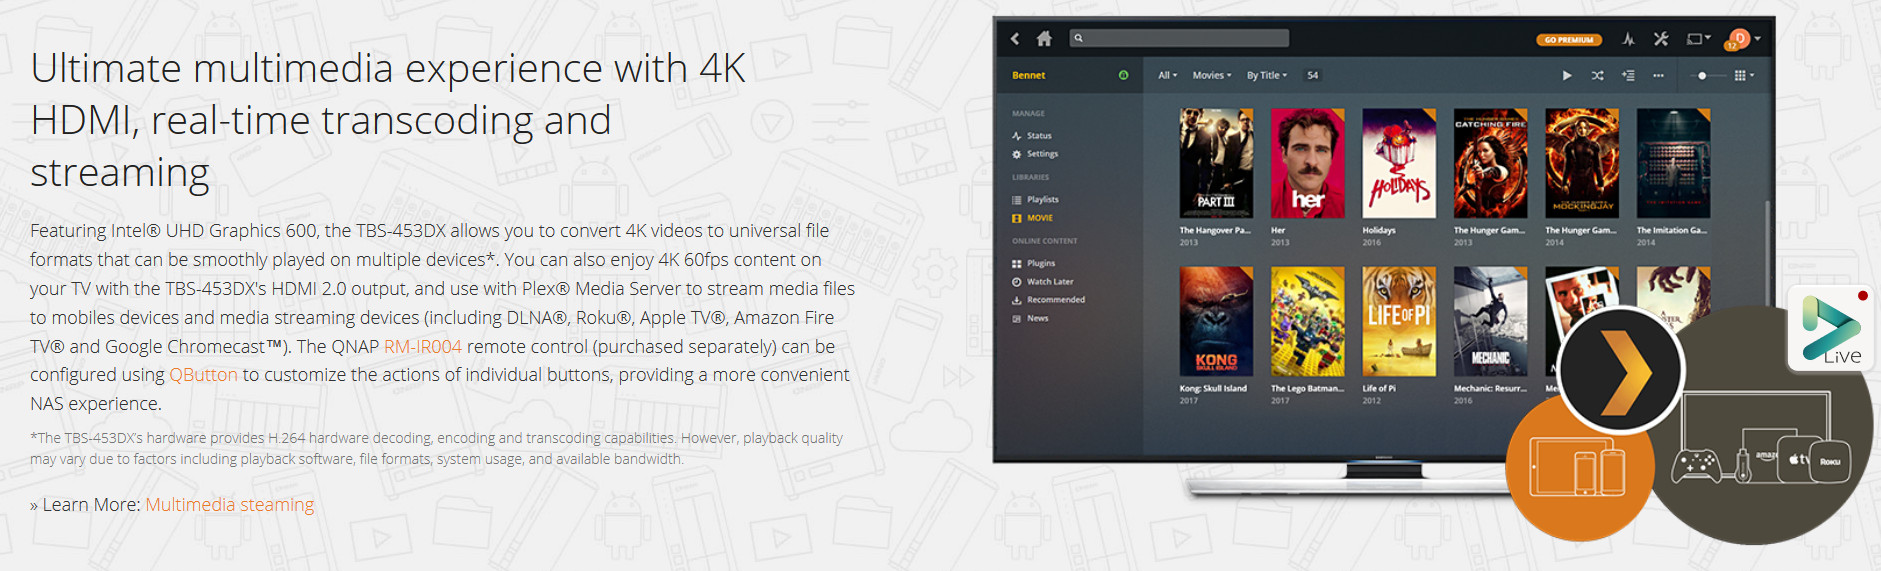The width and height of the screenshot is (1881, 571).
Task: Open The Lego Batman poster
Action: click(x=1307, y=322)
